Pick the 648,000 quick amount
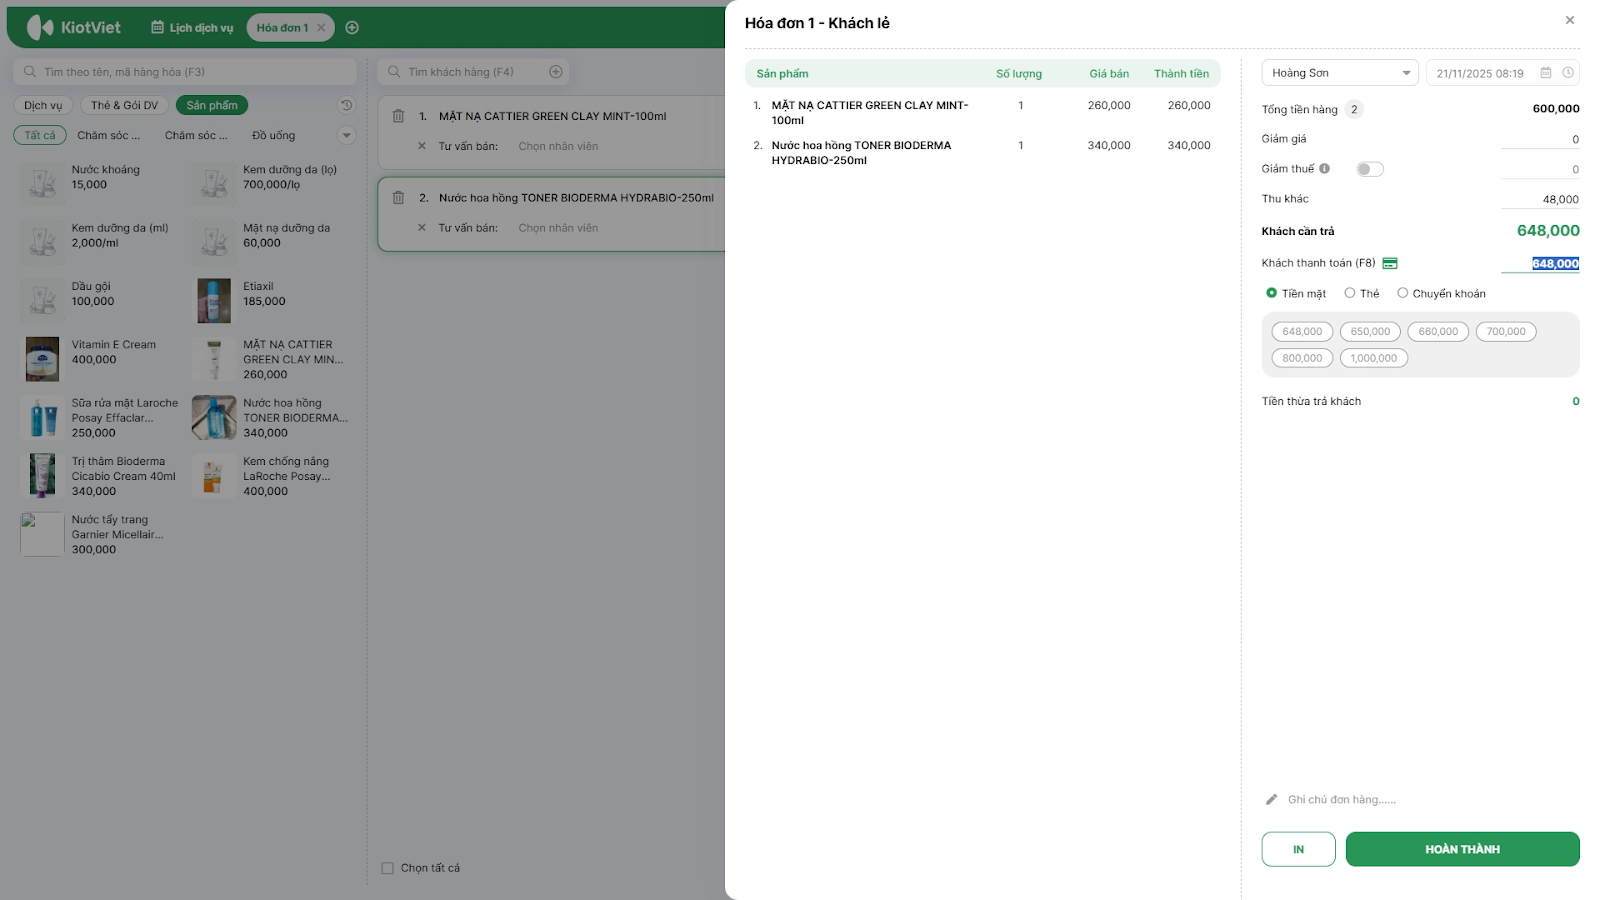The height and width of the screenshot is (900, 1600). (x=1302, y=332)
